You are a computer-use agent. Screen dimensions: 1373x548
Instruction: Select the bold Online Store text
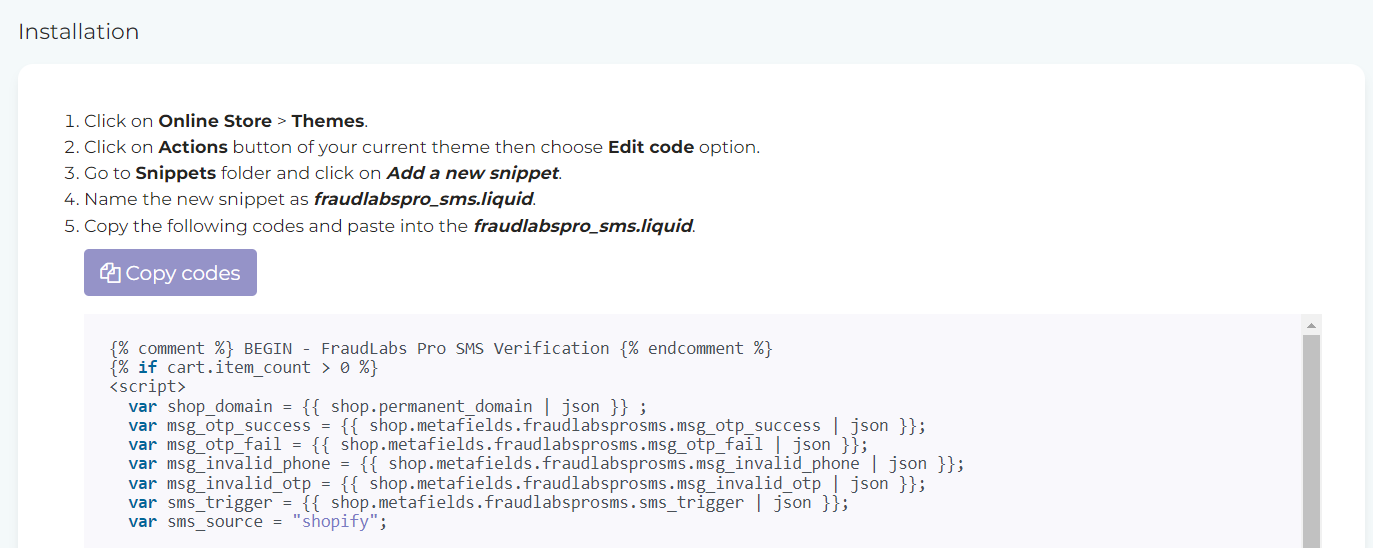click(215, 121)
